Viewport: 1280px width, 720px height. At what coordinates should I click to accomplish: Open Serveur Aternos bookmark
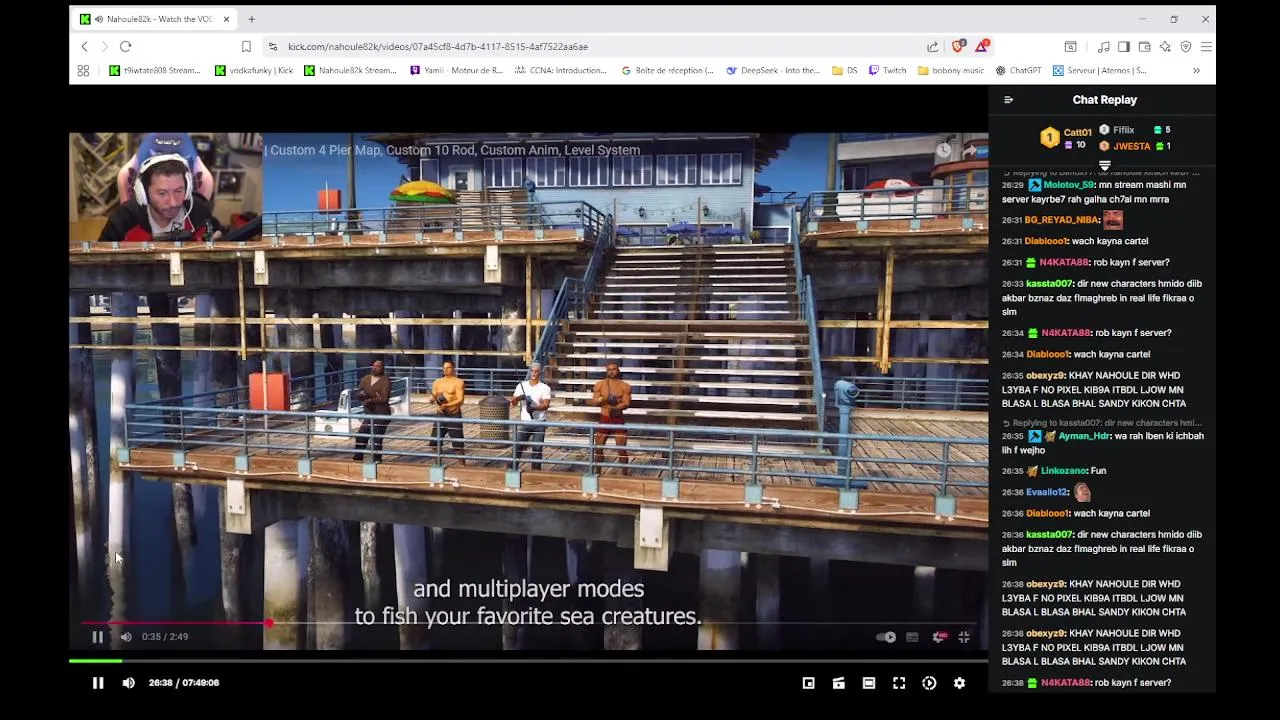click(1100, 71)
